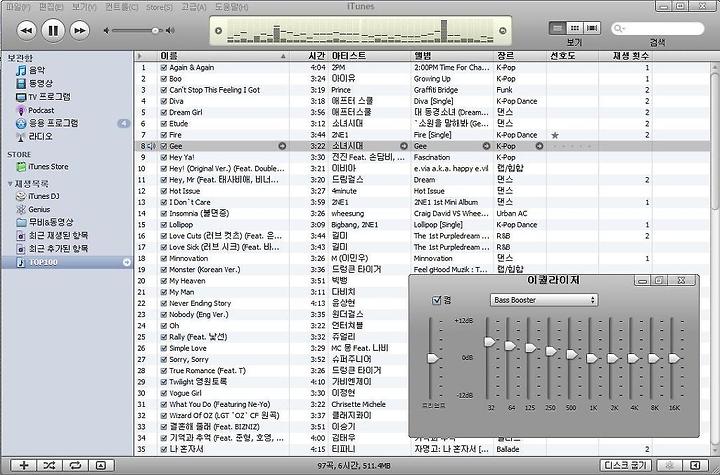Click in the search field
Image resolution: width=720 pixels, height=475 pixels.
pyautogui.click(x=658, y=28)
